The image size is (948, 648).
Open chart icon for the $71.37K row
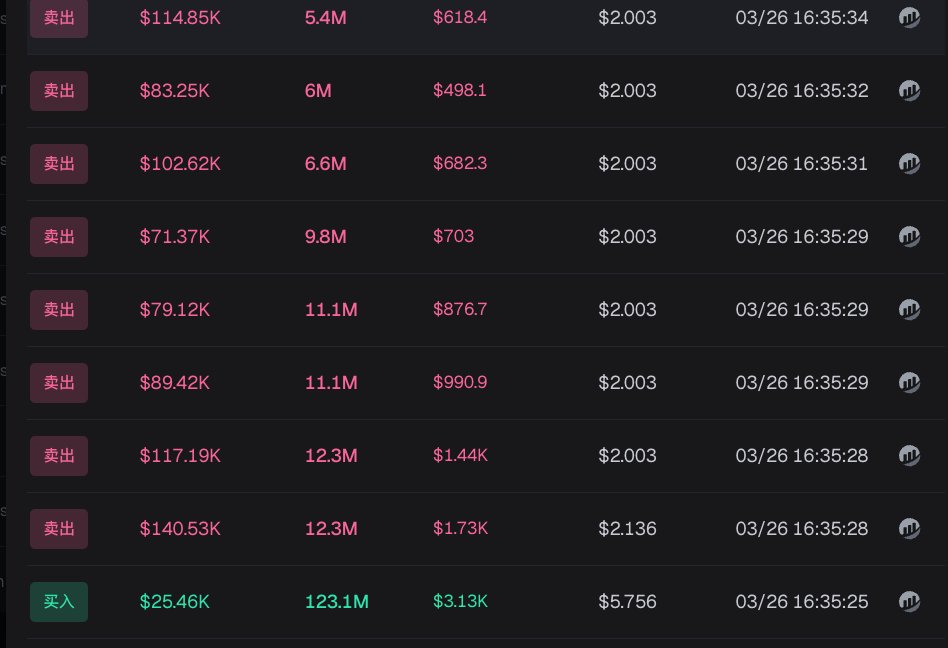909,236
